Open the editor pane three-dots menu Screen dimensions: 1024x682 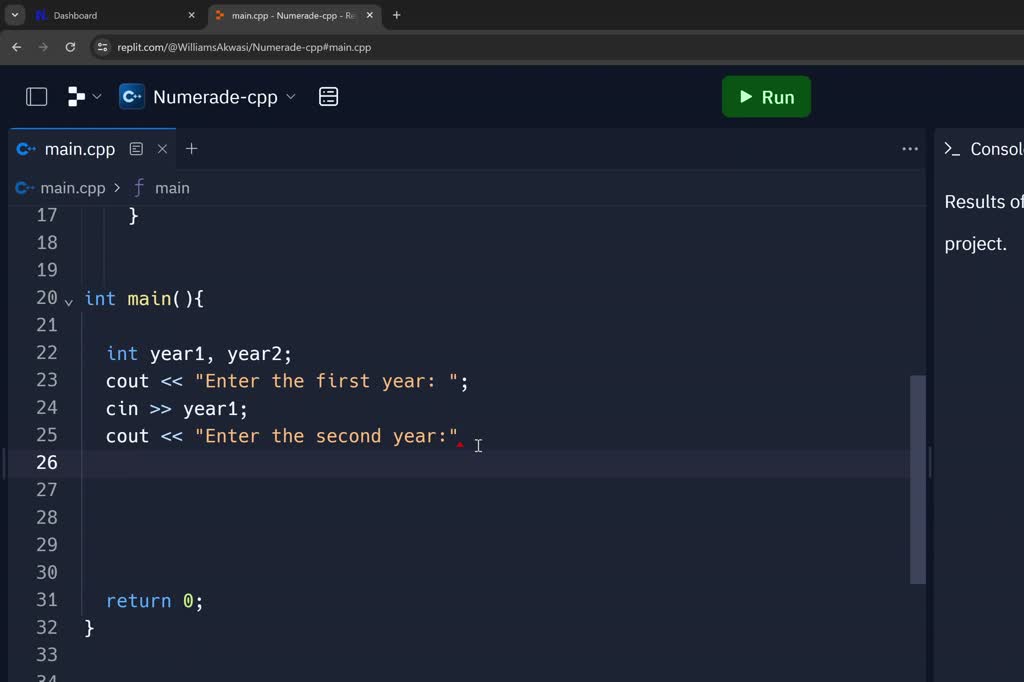point(910,149)
